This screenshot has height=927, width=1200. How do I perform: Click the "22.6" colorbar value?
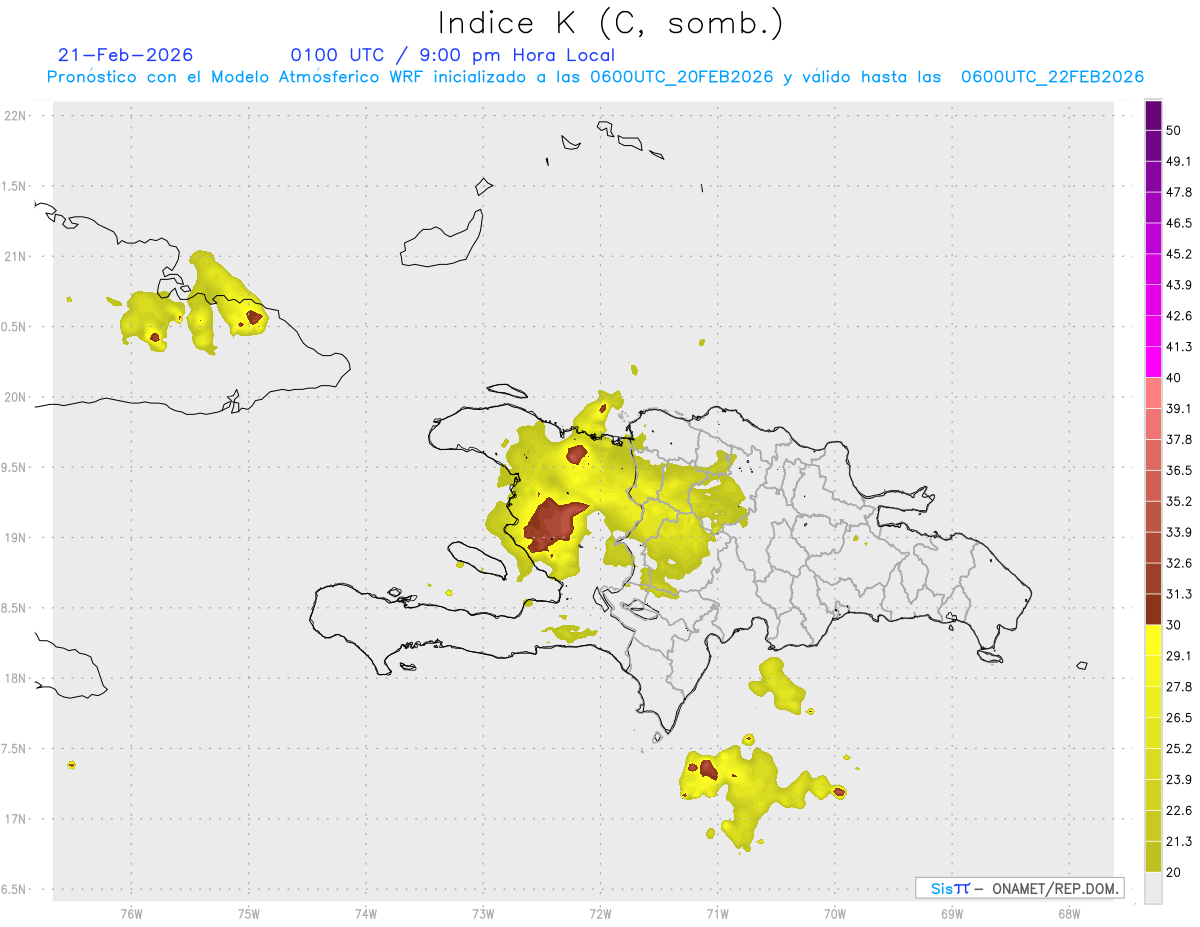(x=1179, y=811)
